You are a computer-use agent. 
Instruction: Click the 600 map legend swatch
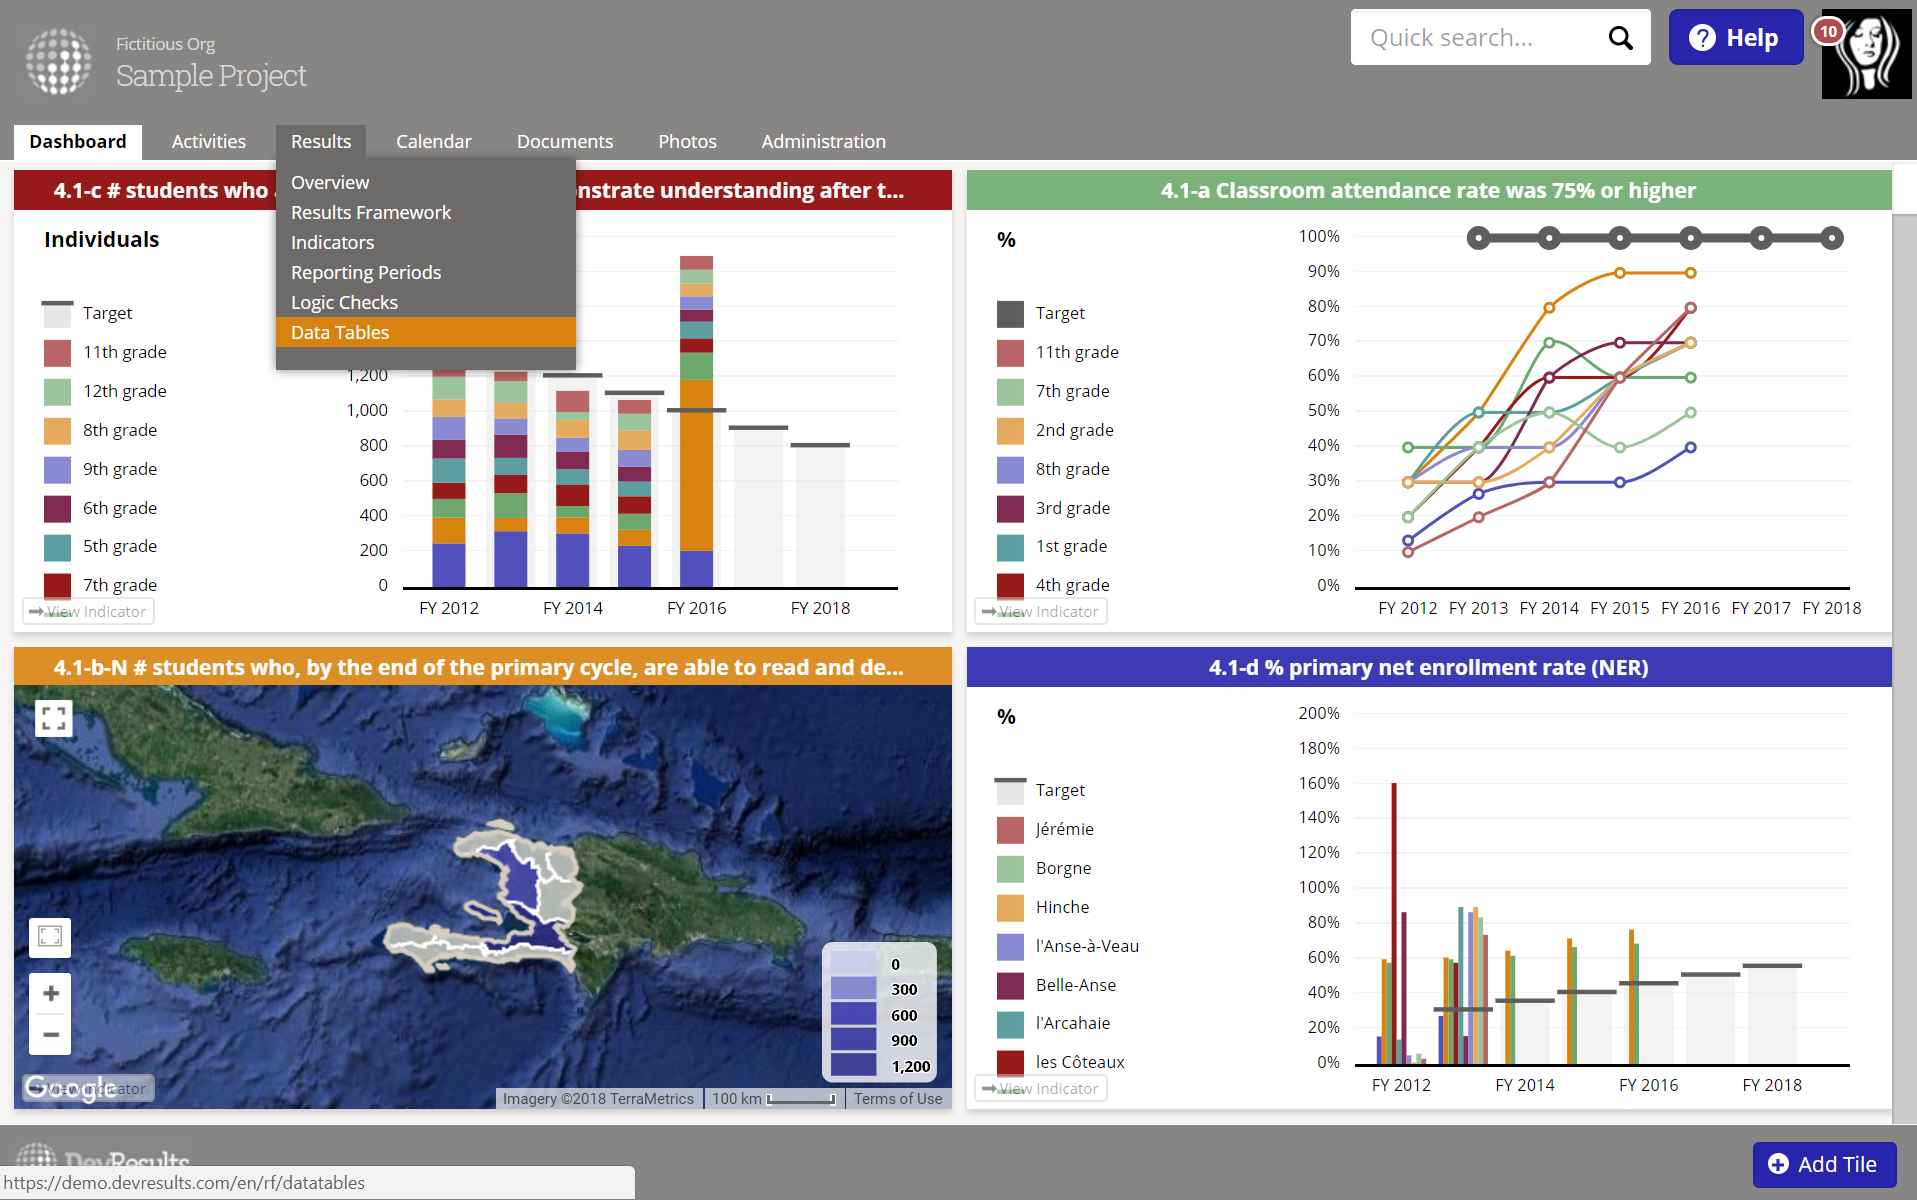[x=853, y=1015]
